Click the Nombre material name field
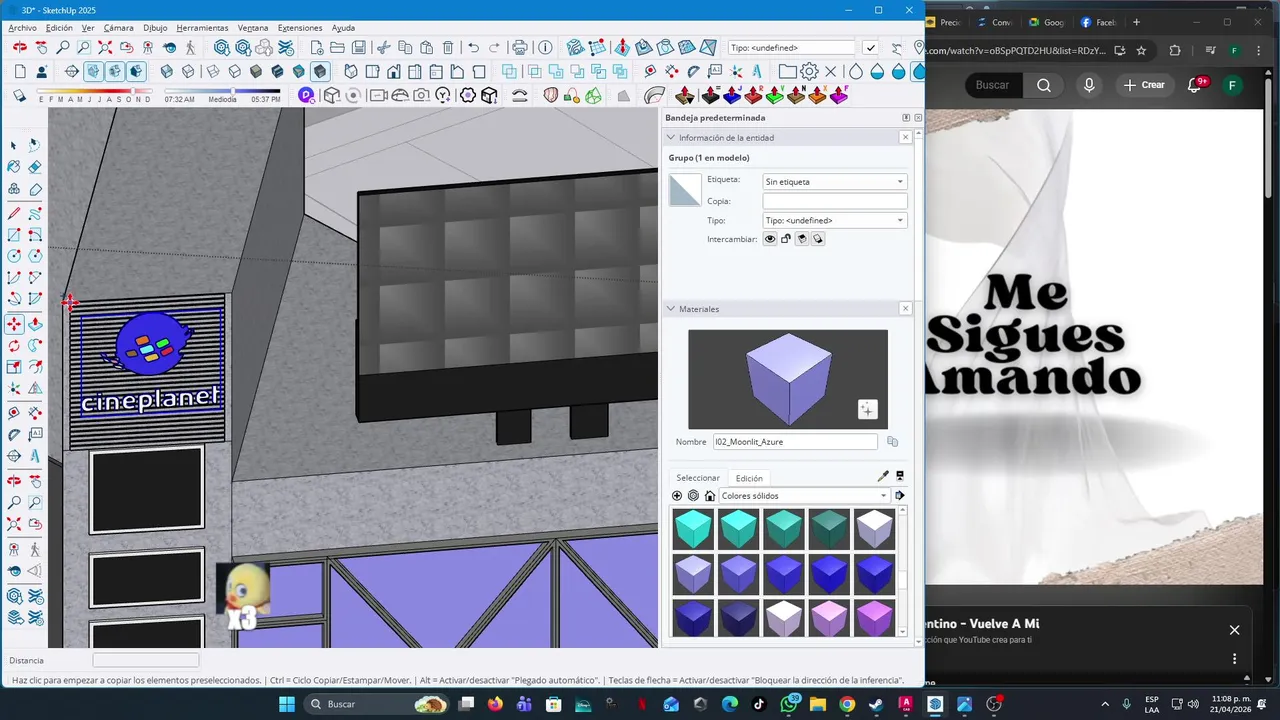The width and height of the screenshot is (1280, 720). [x=794, y=441]
